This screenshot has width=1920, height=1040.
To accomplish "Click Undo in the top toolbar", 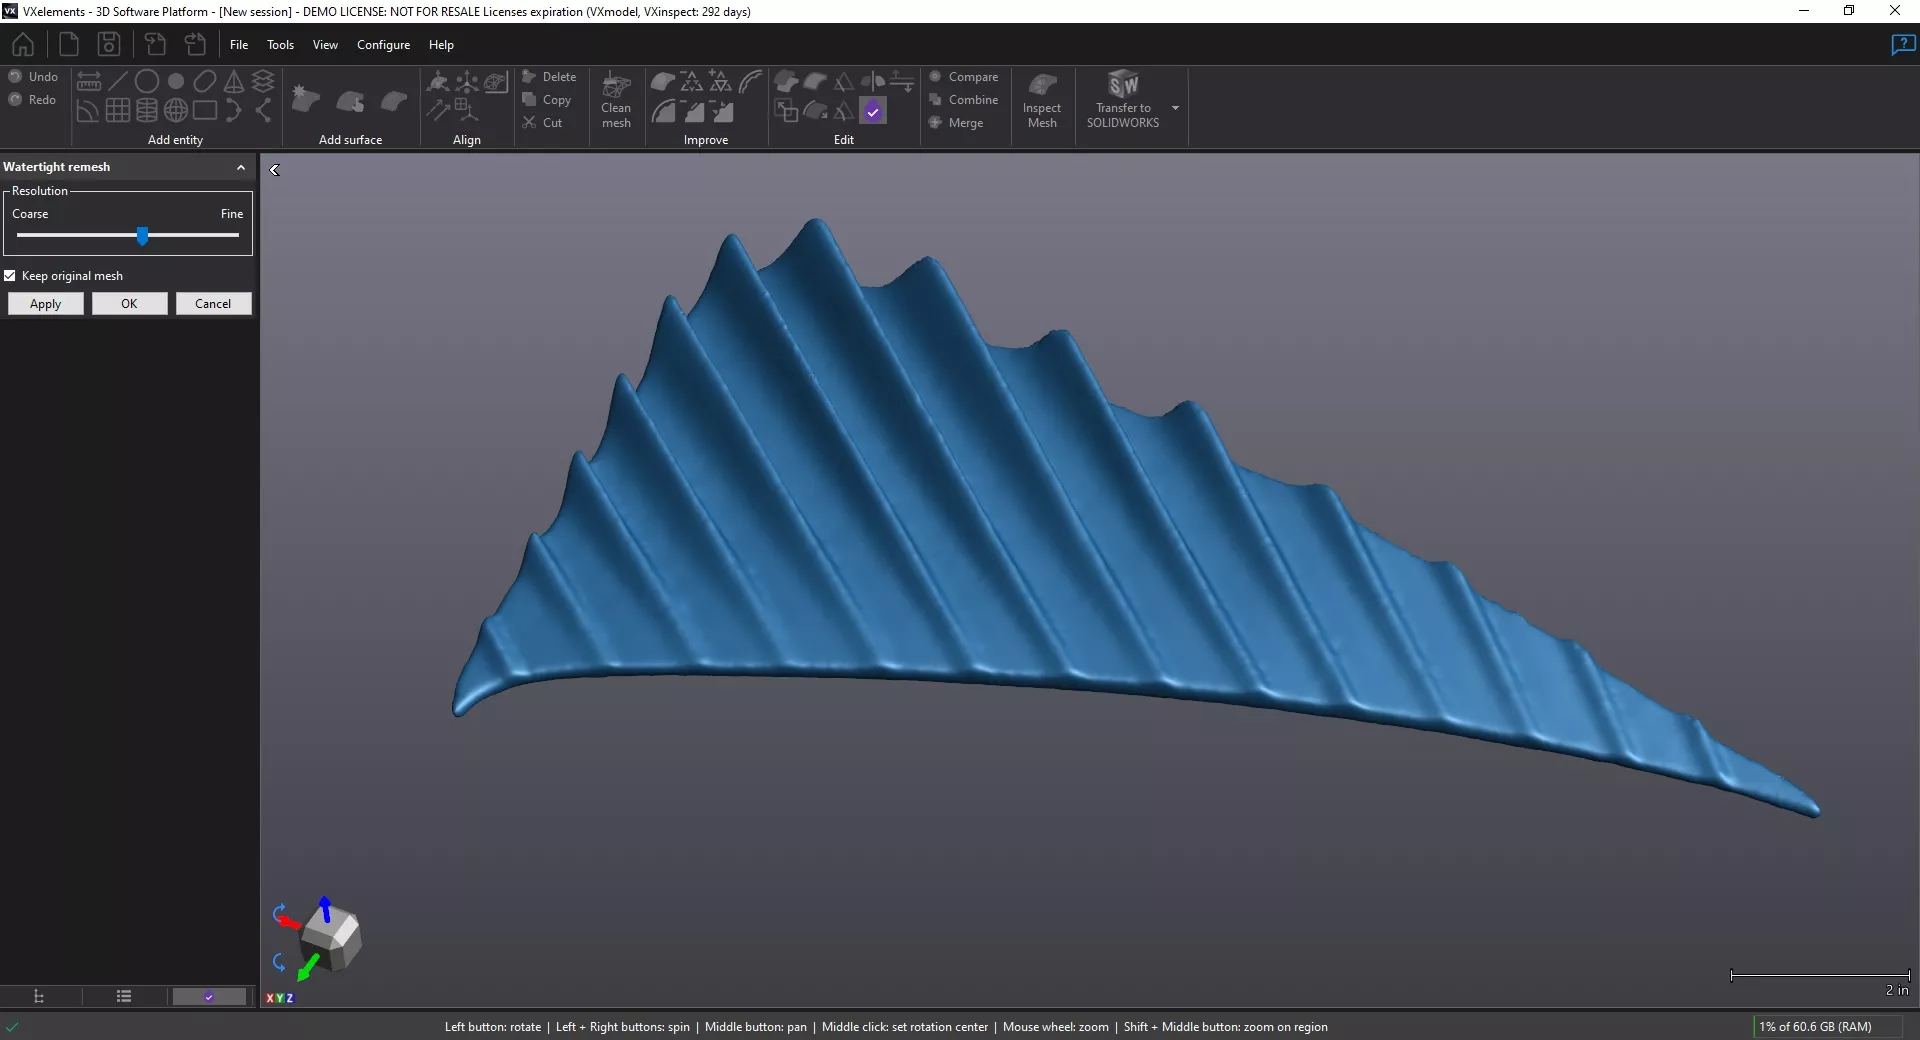I will coord(33,76).
